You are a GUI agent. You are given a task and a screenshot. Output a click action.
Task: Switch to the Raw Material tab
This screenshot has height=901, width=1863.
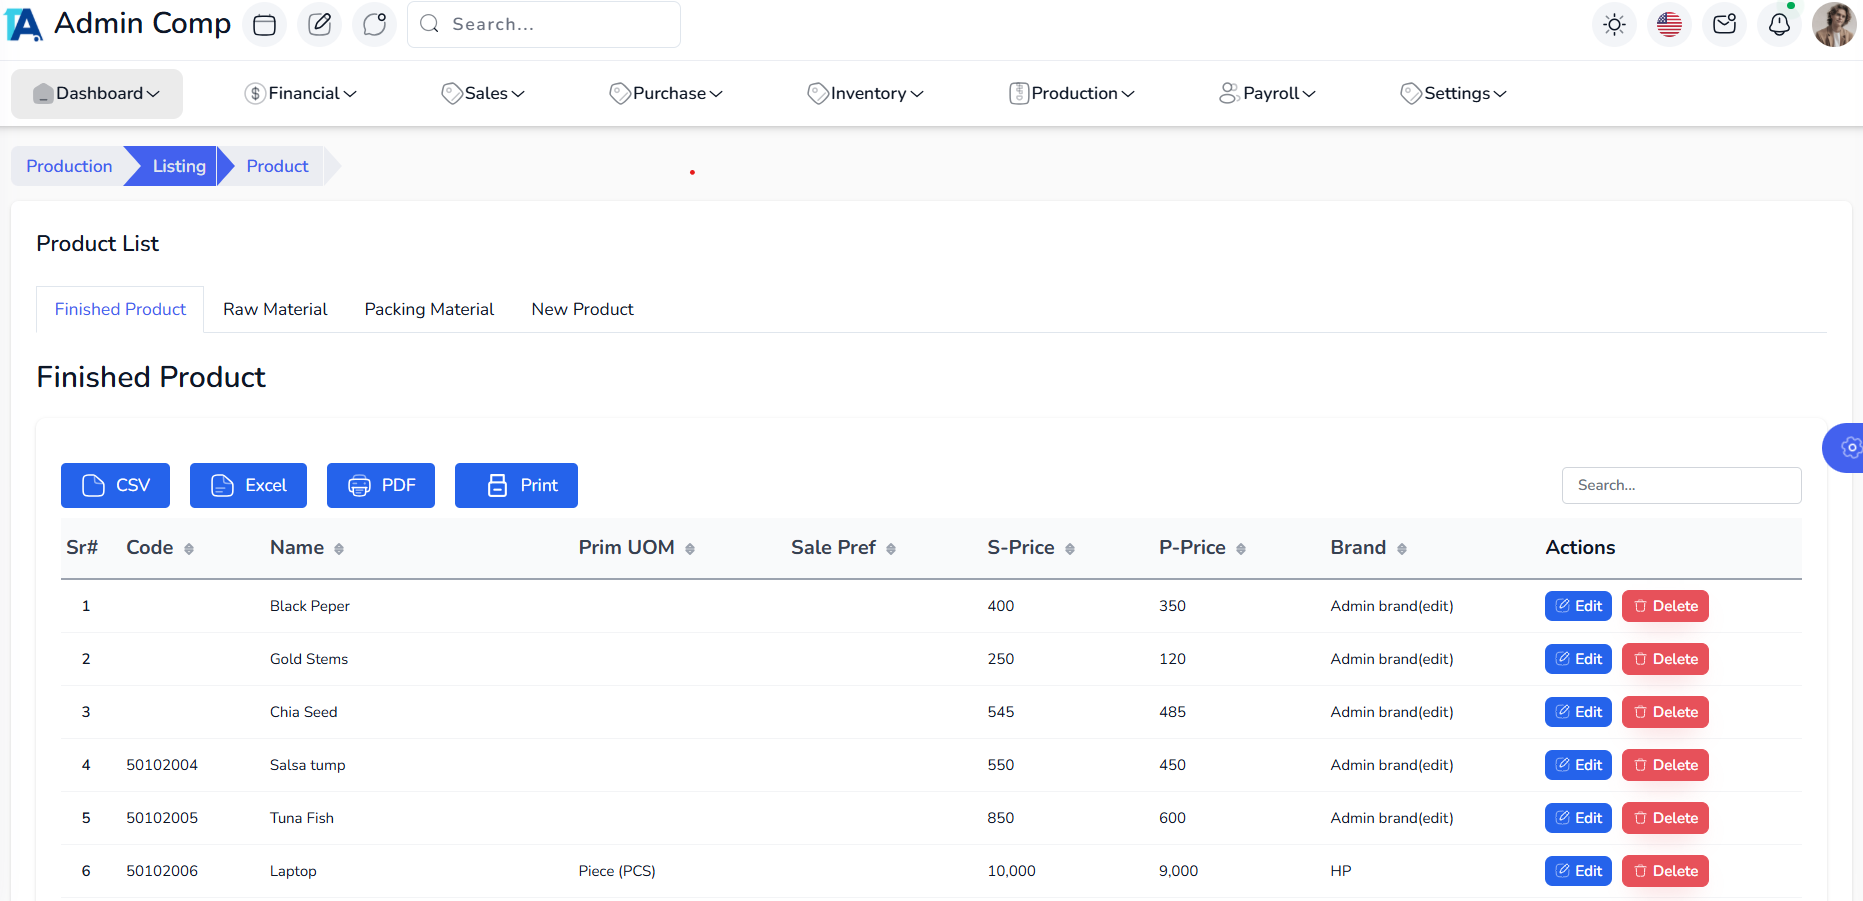(275, 310)
